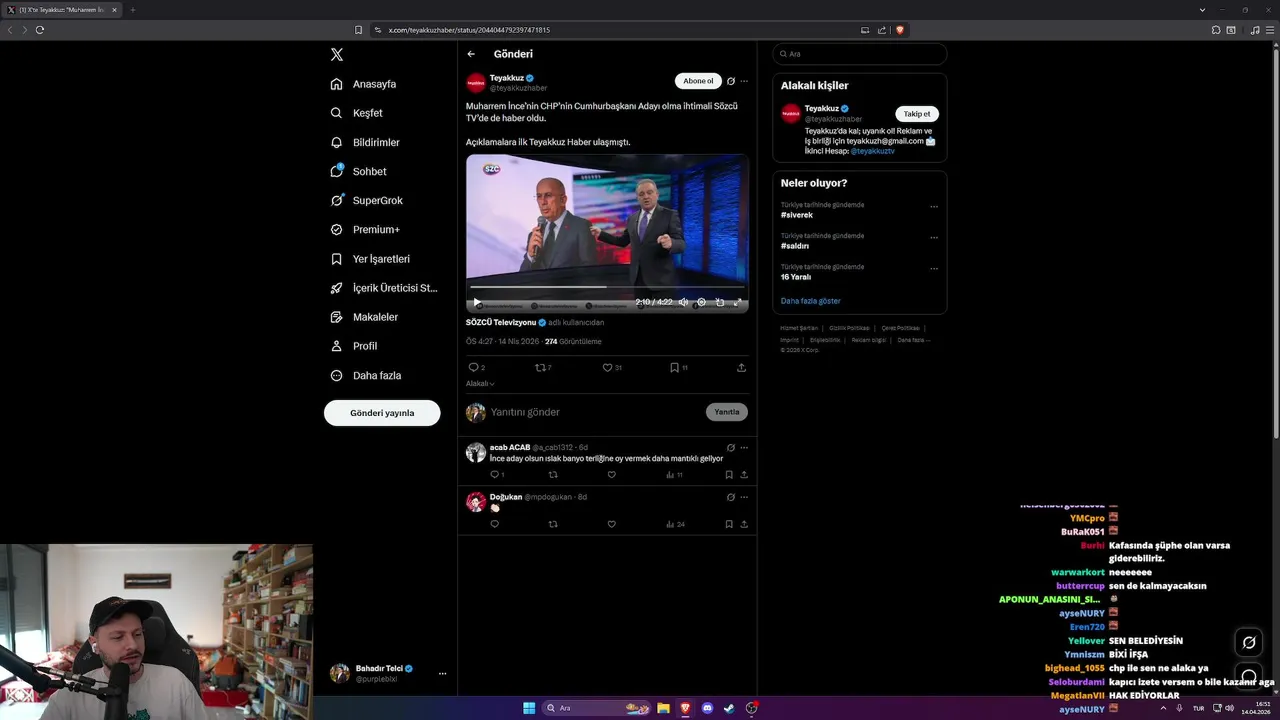Toggle video picture-in-picture

[720, 302]
